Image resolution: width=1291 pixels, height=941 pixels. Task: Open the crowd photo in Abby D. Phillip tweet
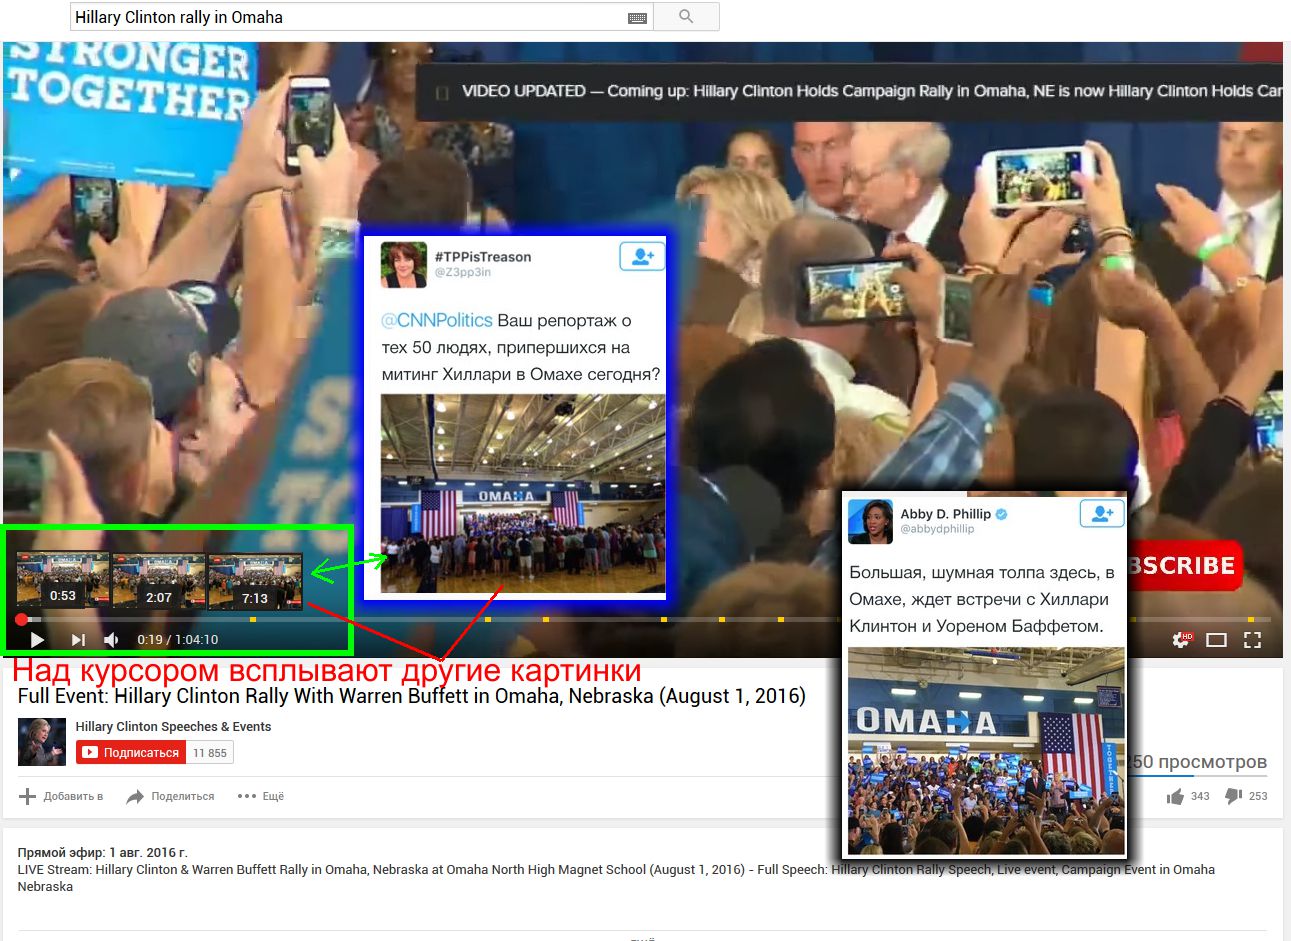click(x=986, y=751)
